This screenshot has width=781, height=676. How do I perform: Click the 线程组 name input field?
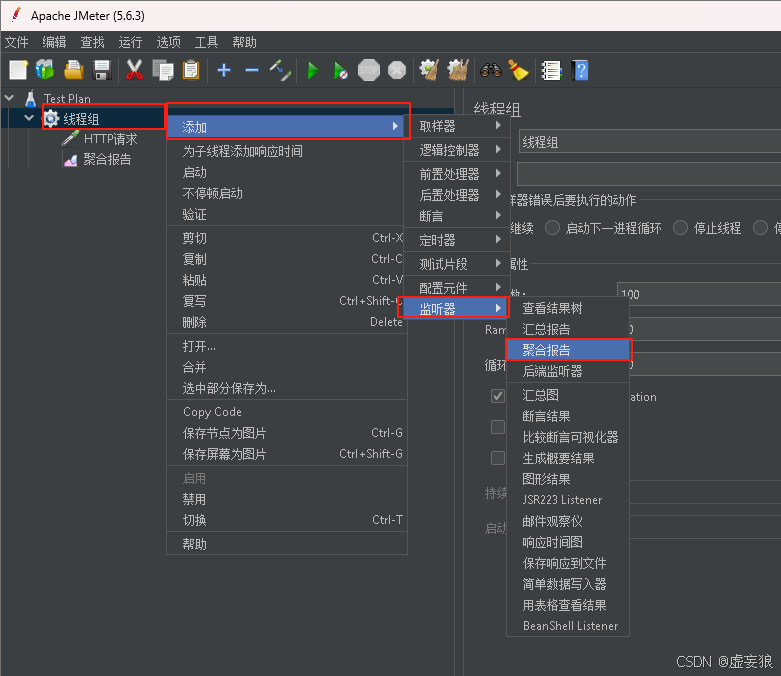pos(650,141)
